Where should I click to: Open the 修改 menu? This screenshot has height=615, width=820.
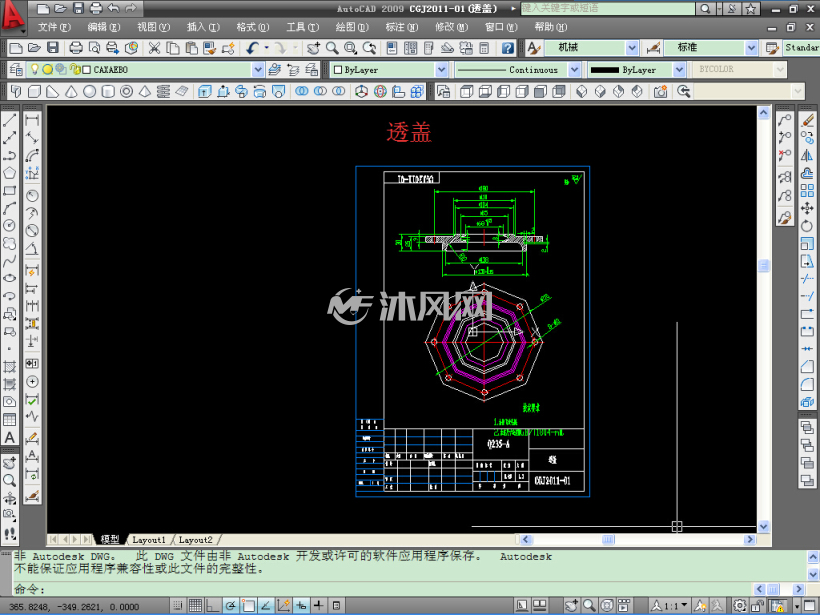coord(451,27)
